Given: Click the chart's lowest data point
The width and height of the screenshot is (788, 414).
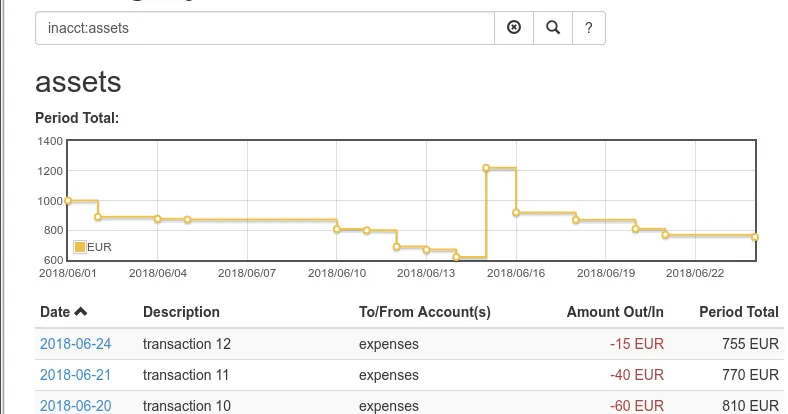Looking at the screenshot, I should [456, 257].
